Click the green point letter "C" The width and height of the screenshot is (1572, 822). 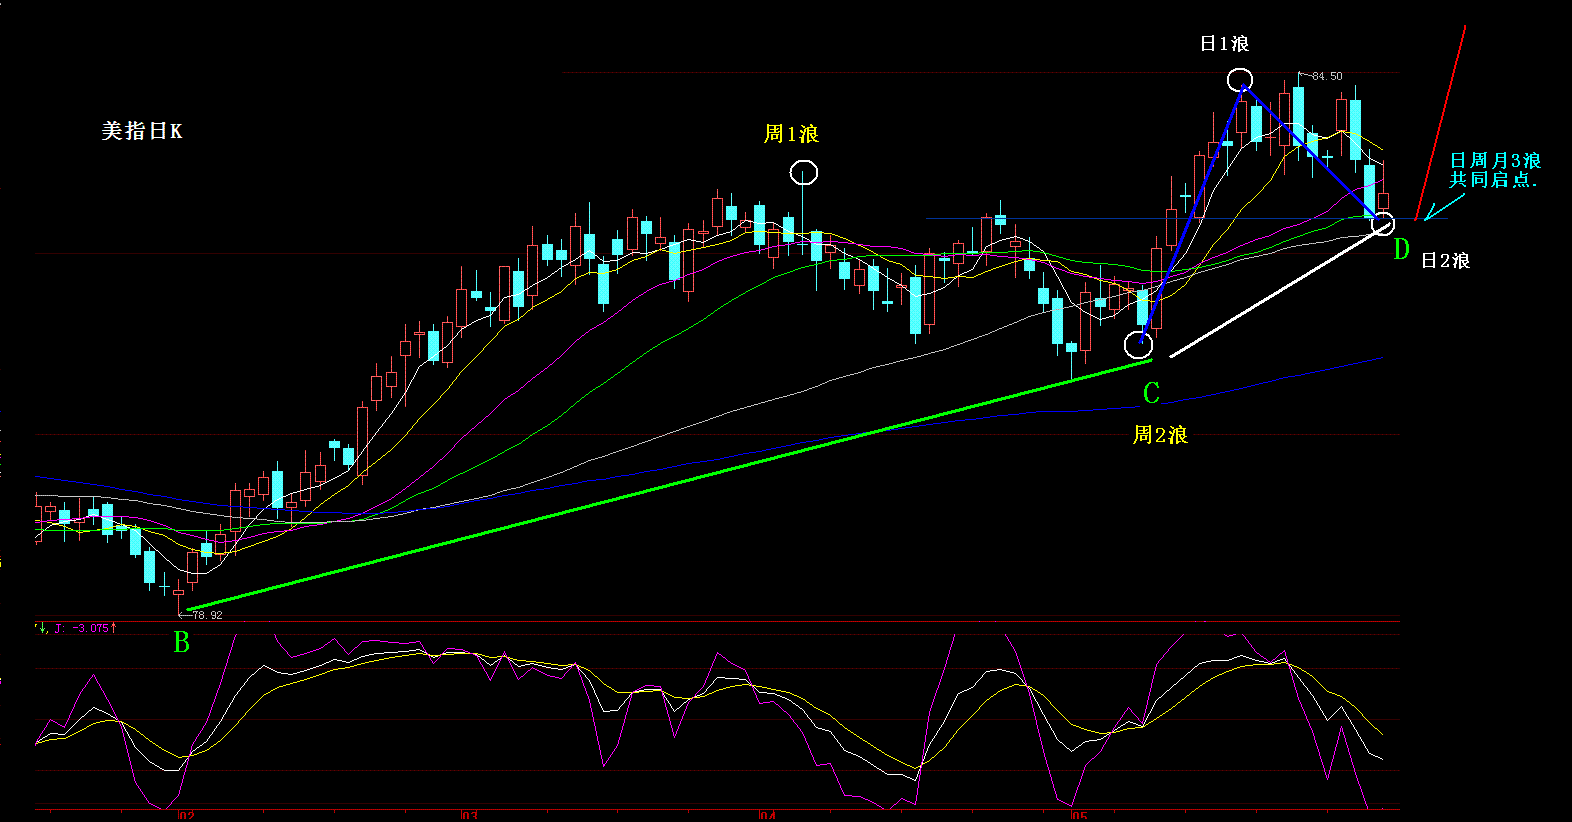click(1151, 393)
